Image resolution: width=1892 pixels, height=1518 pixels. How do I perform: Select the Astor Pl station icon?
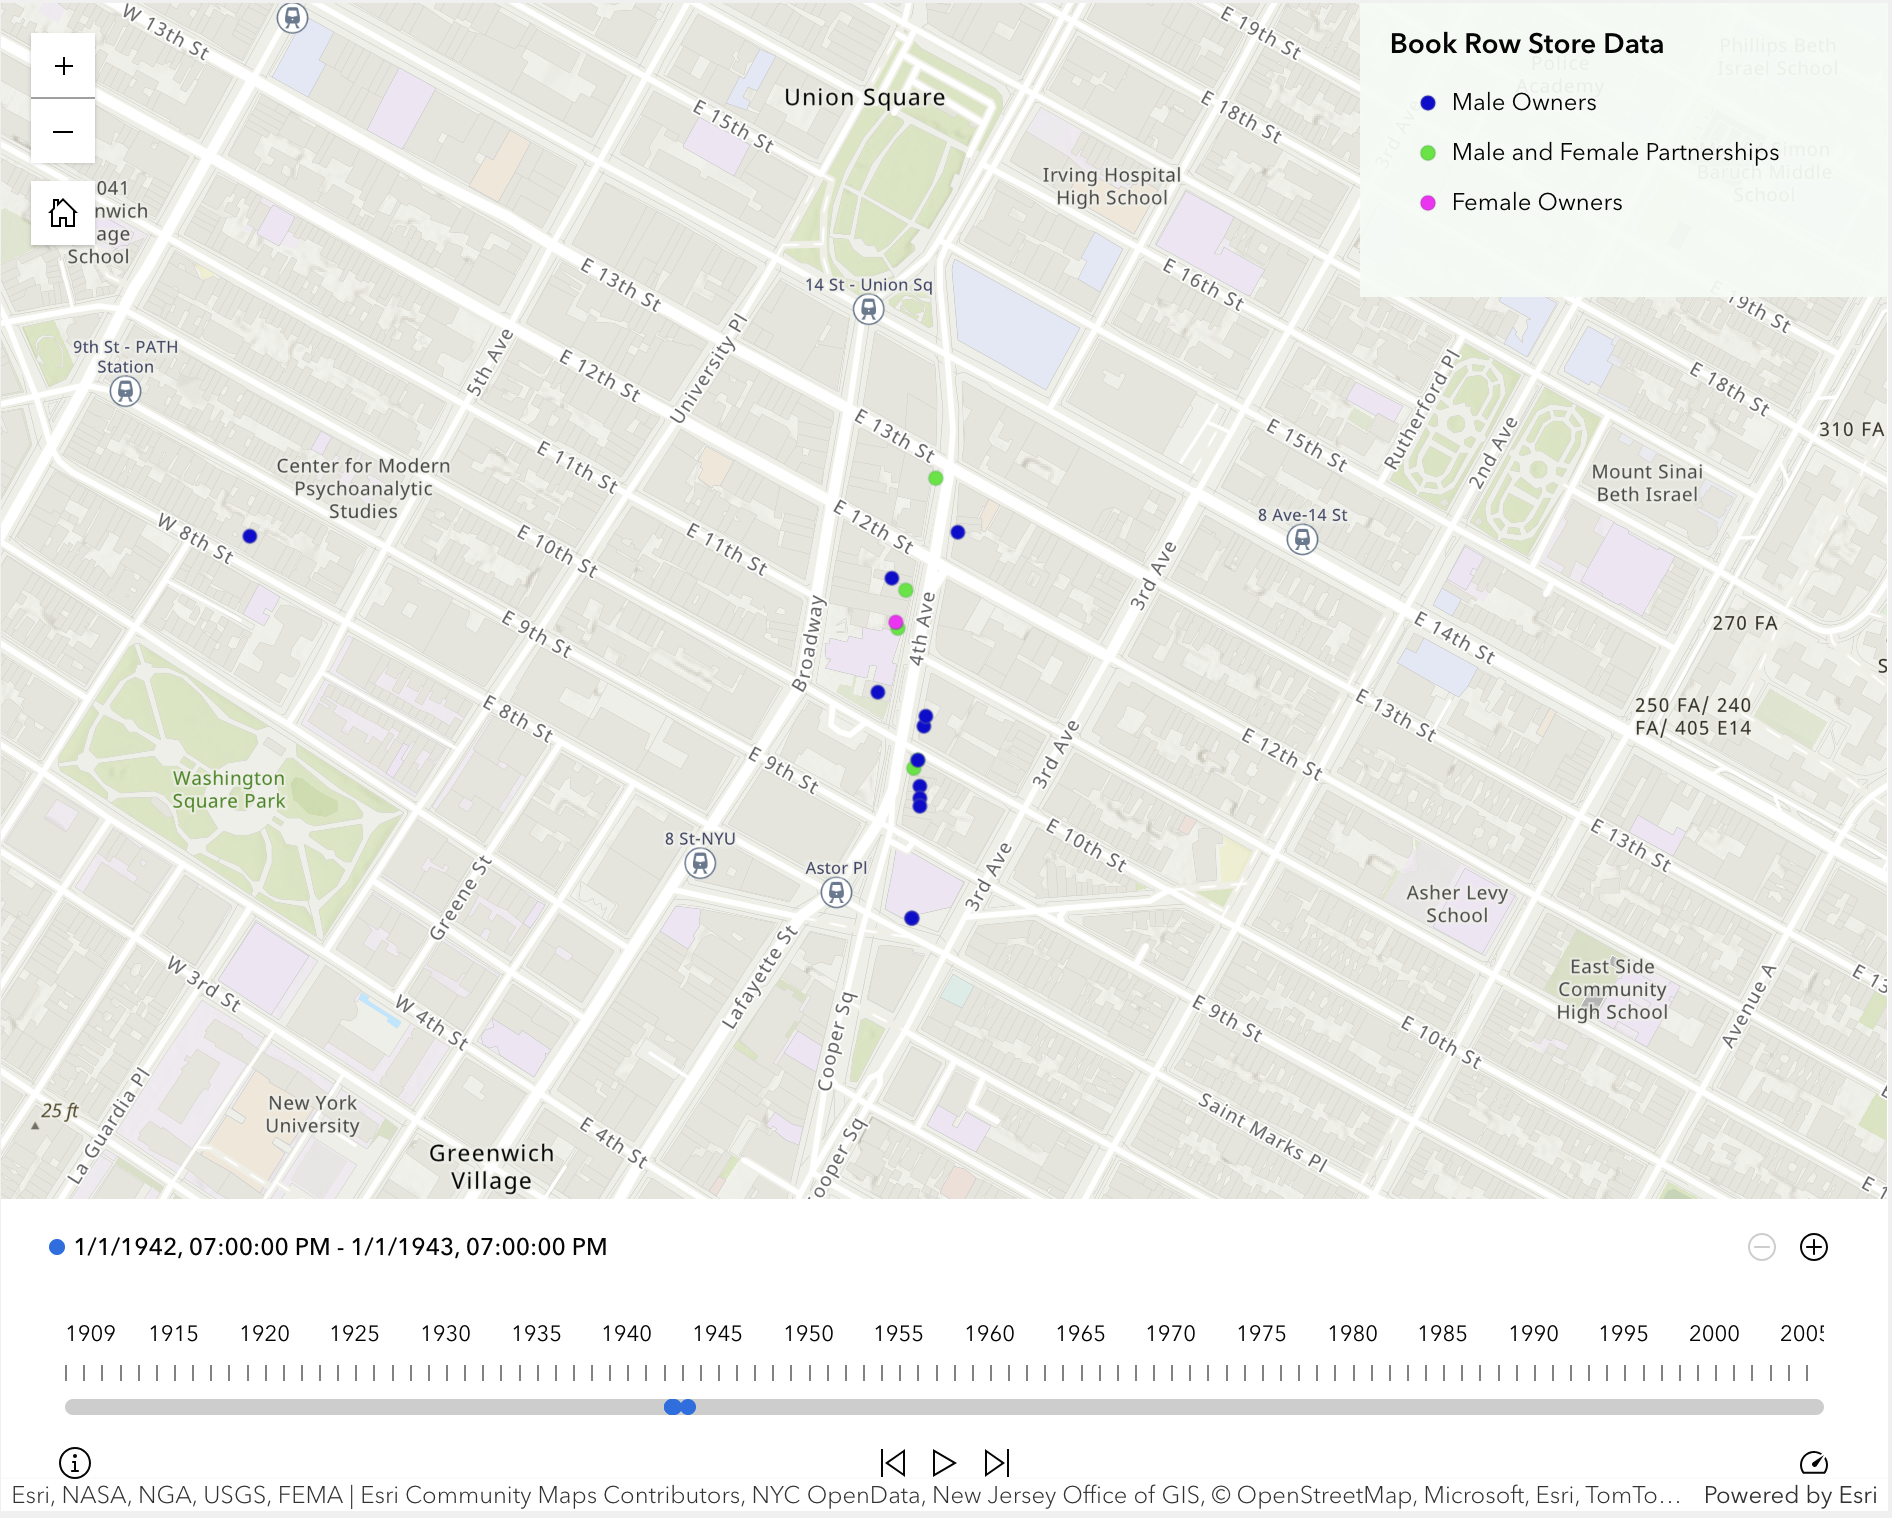click(x=836, y=892)
